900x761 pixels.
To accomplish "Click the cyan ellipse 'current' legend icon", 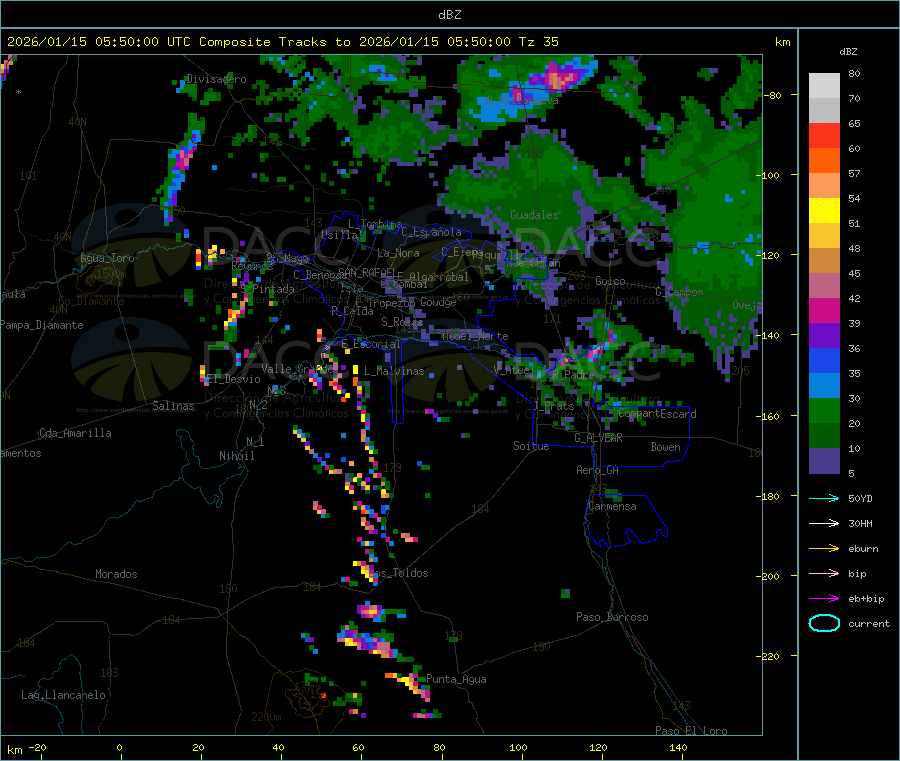I will pyautogui.click(x=824, y=623).
